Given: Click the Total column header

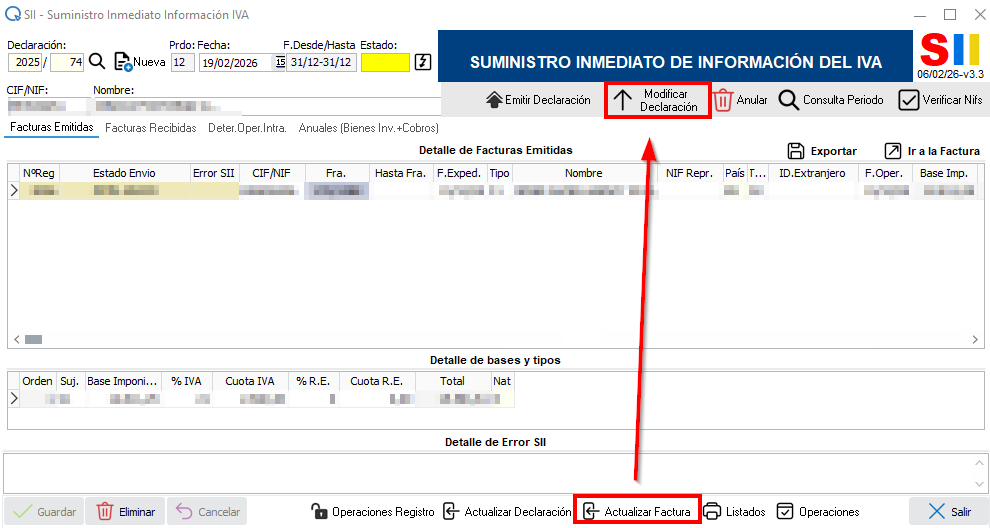Looking at the screenshot, I should coord(453,381).
